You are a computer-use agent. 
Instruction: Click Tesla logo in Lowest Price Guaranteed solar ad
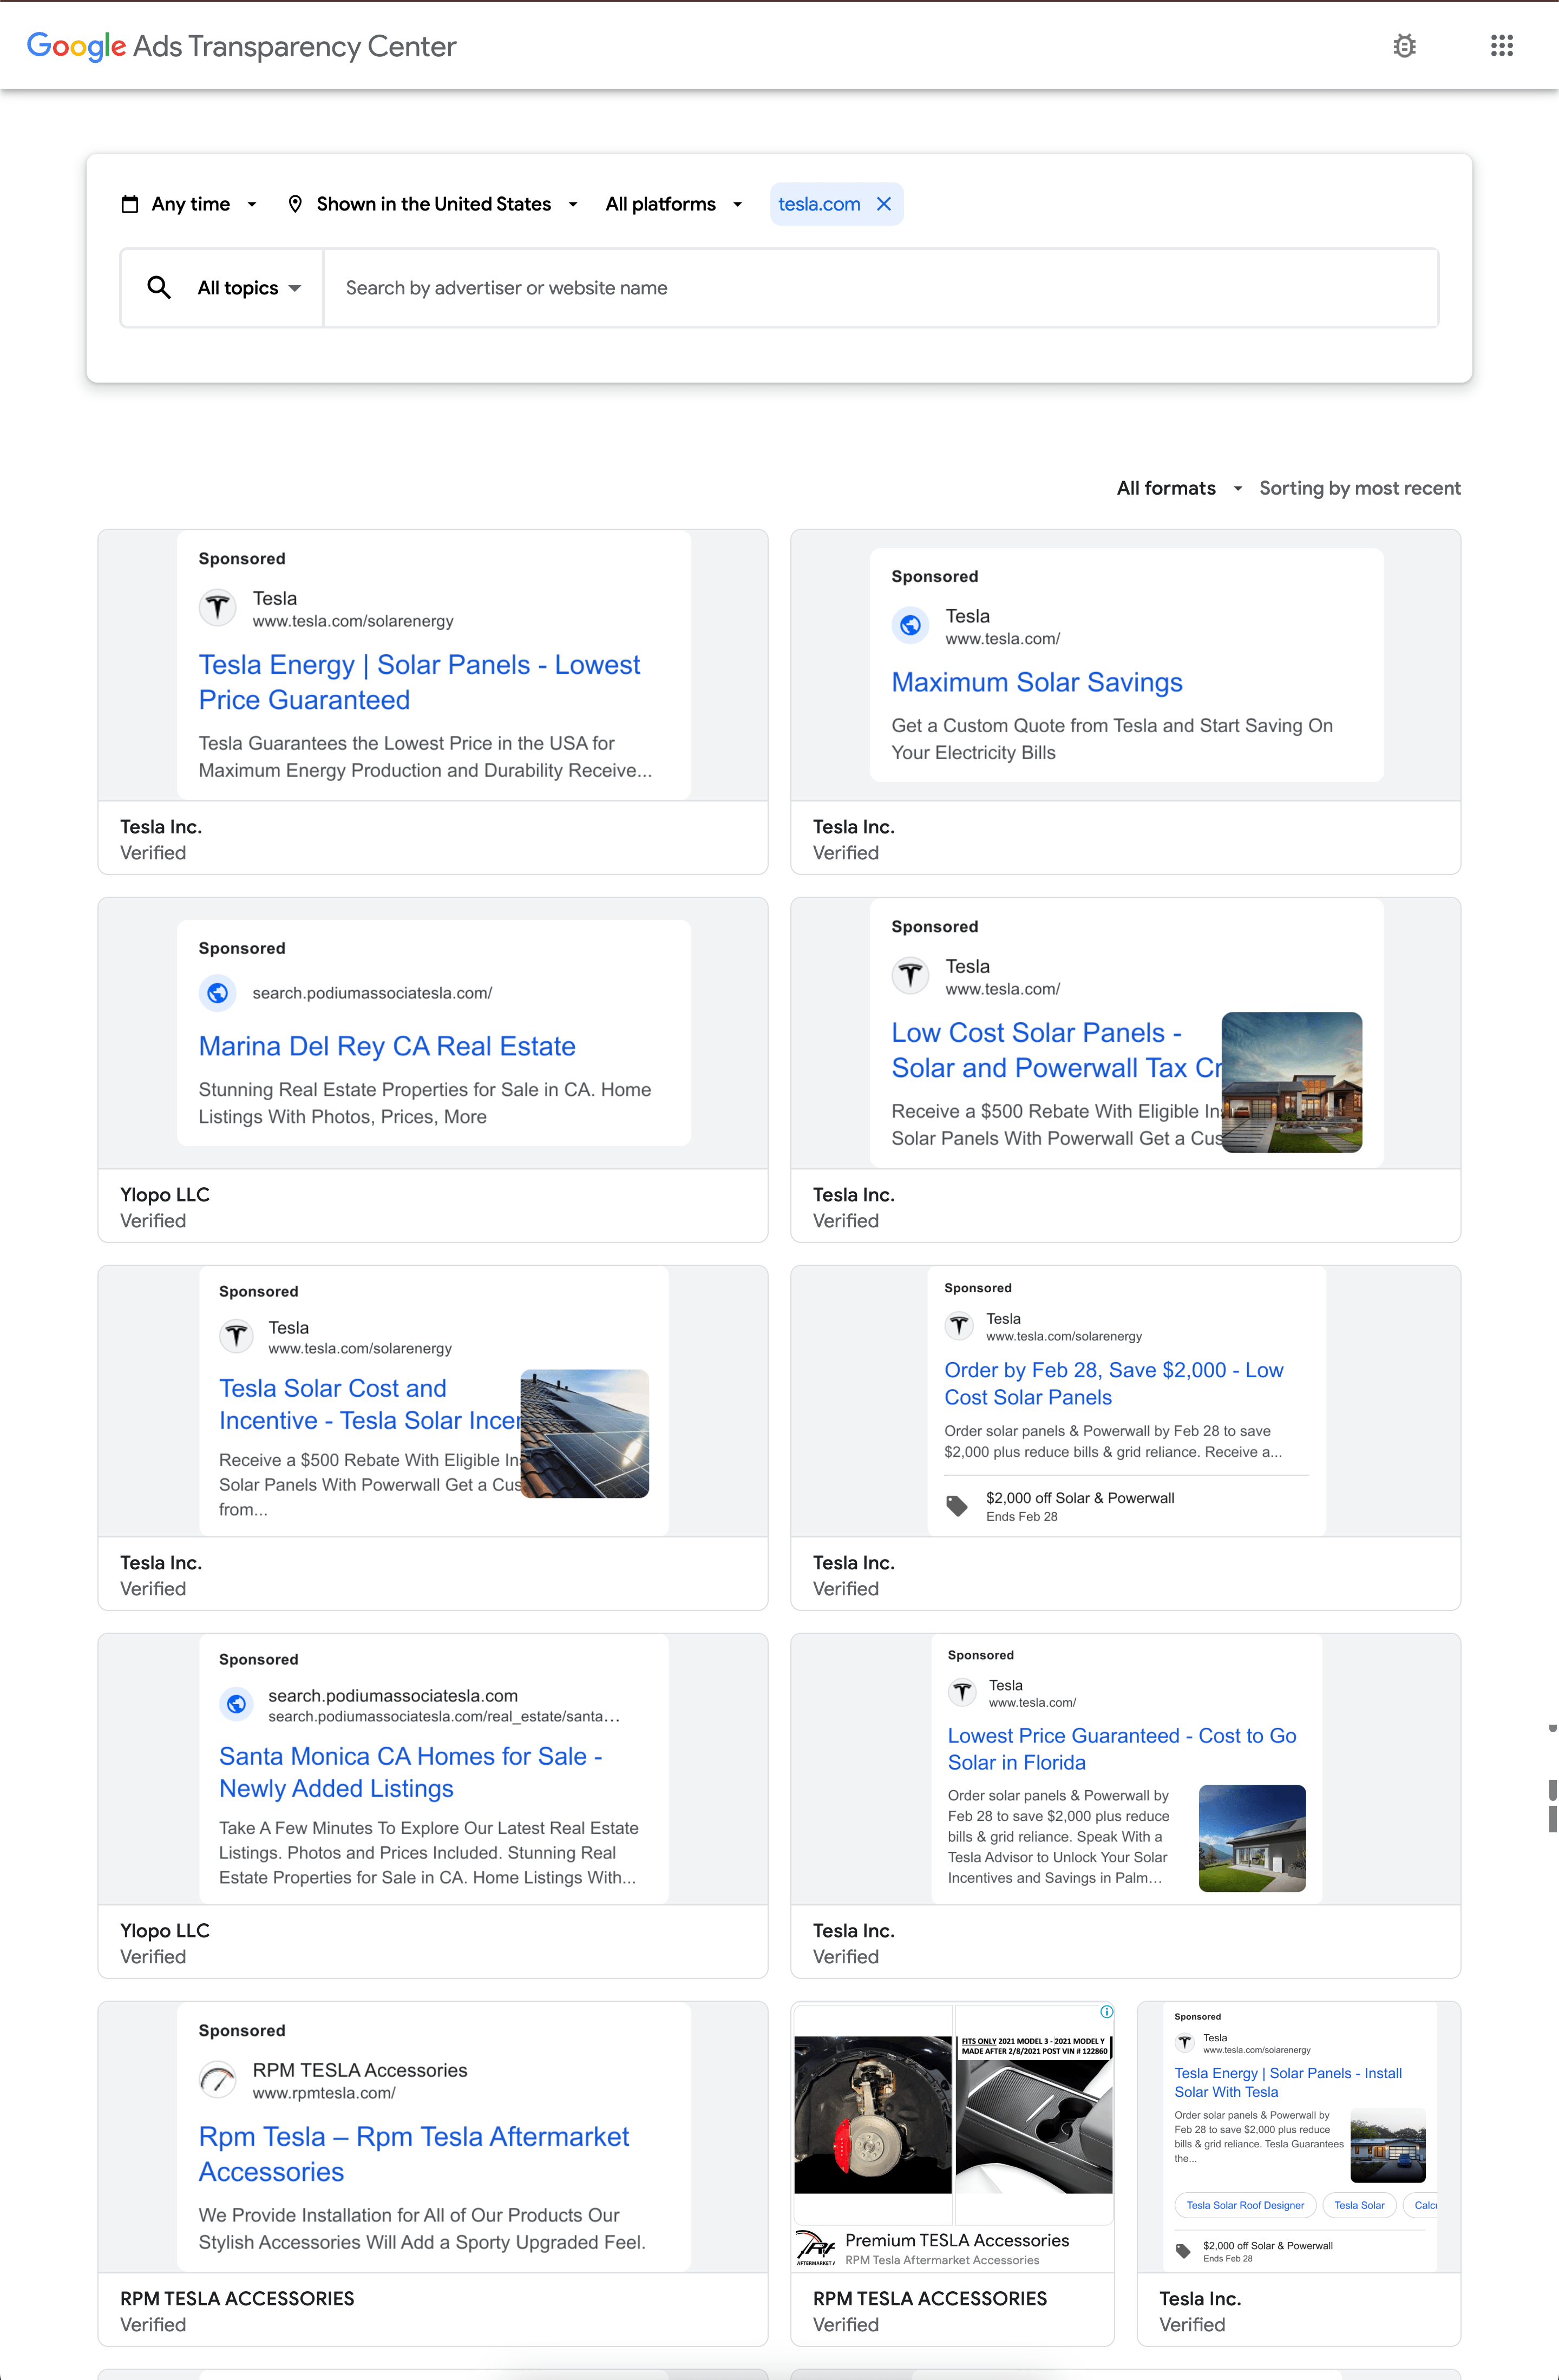(x=218, y=607)
